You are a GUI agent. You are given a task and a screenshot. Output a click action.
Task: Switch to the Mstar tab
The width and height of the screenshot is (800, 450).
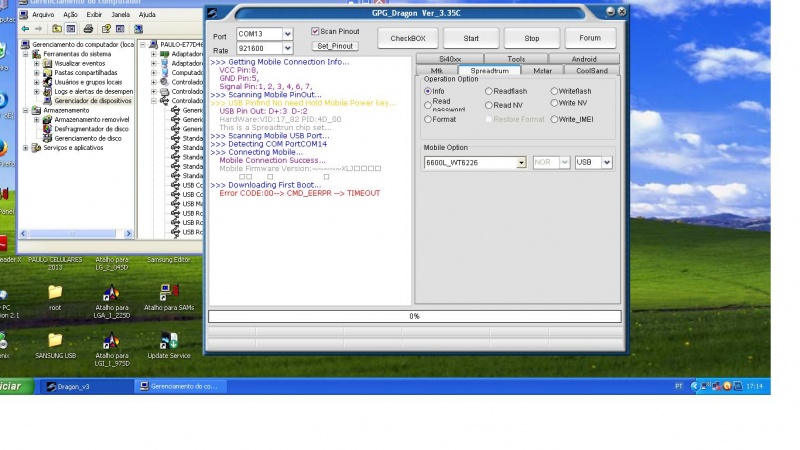pyautogui.click(x=542, y=71)
